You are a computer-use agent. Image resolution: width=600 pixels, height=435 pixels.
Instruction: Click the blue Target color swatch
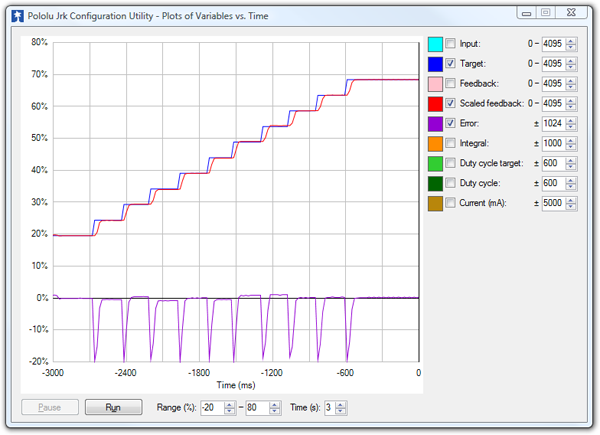click(x=434, y=64)
